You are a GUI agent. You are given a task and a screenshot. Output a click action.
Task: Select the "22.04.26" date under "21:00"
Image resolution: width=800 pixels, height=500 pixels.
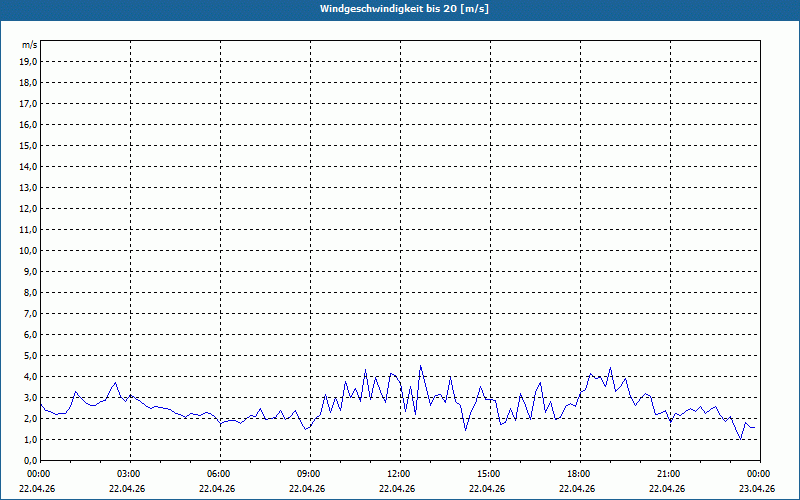pyautogui.click(x=667, y=488)
